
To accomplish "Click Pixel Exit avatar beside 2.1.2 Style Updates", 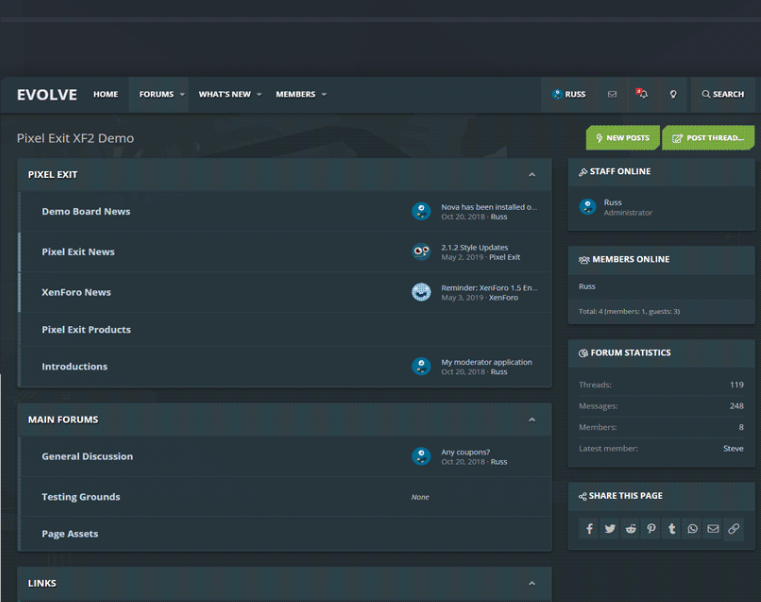I will coord(421,252).
